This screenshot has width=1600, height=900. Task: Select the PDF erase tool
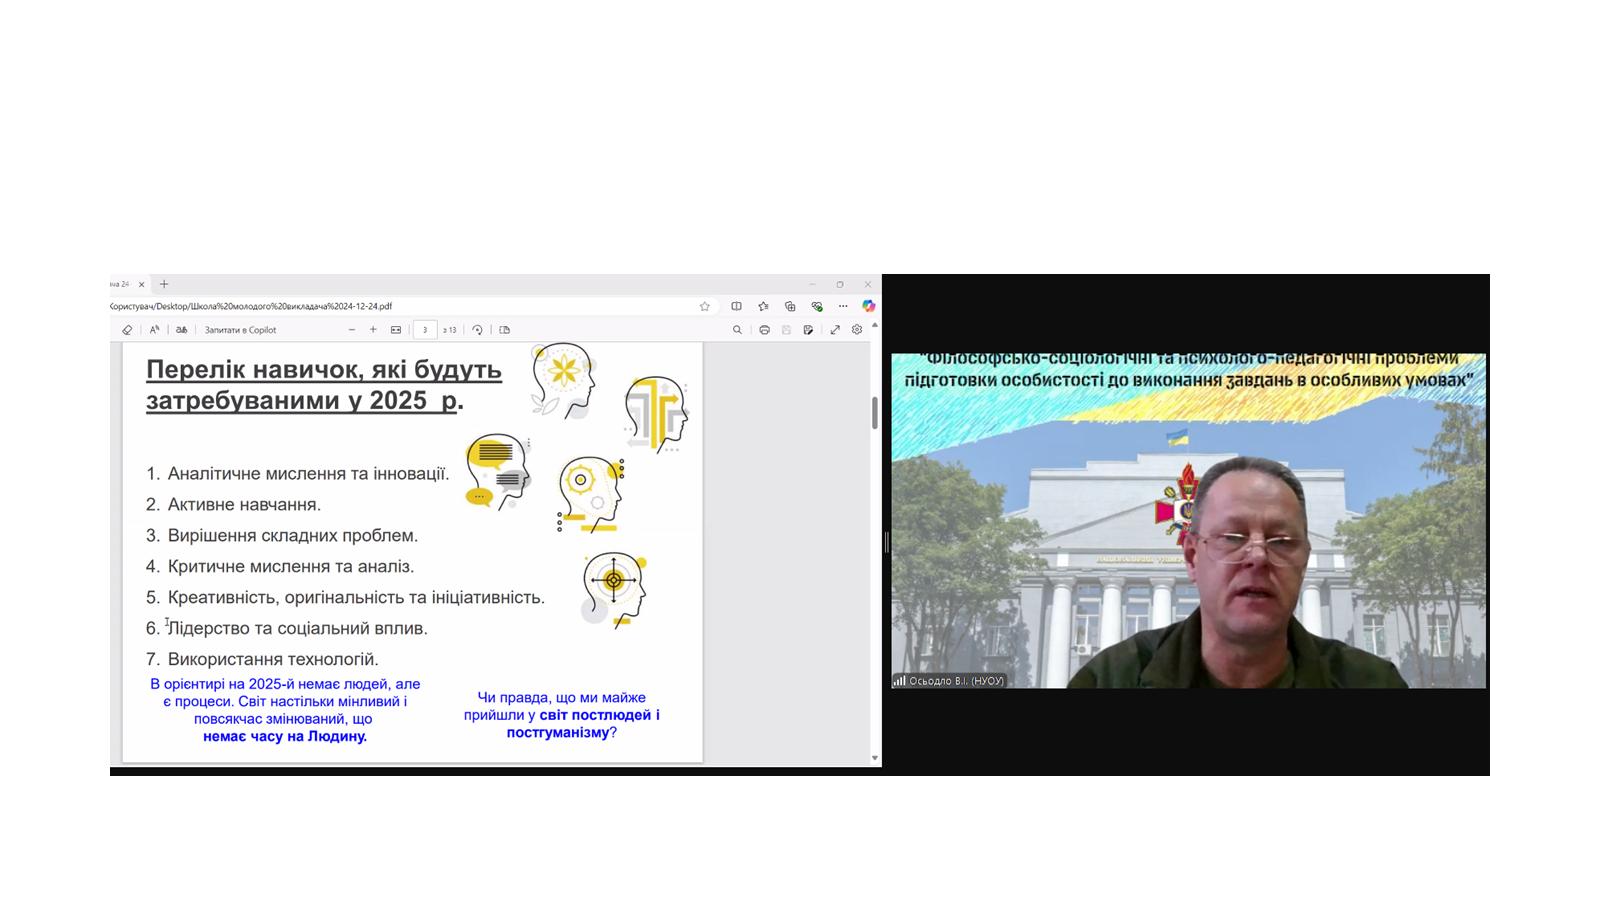point(127,330)
